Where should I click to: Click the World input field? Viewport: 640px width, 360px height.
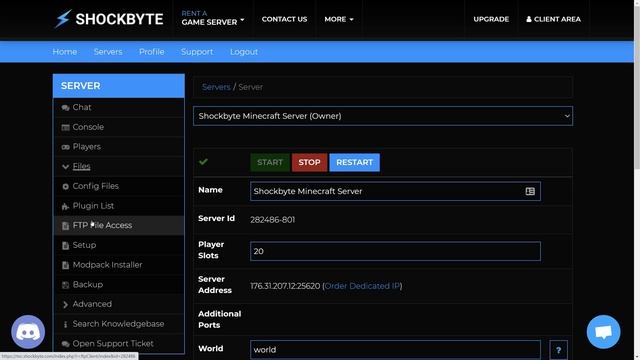click(x=395, y=350)
